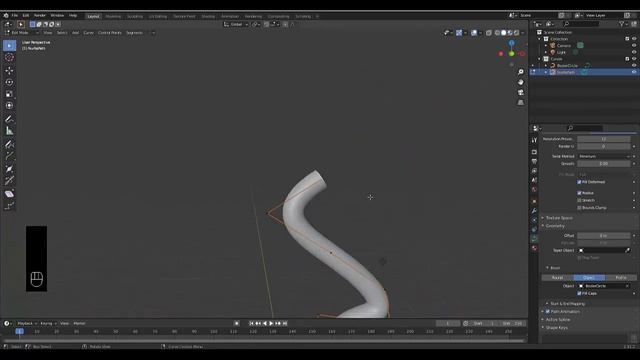Viewport: 640px width, 360px height.
Task: Open the Edit Mode dropdown
Action: tap(22, 33)
